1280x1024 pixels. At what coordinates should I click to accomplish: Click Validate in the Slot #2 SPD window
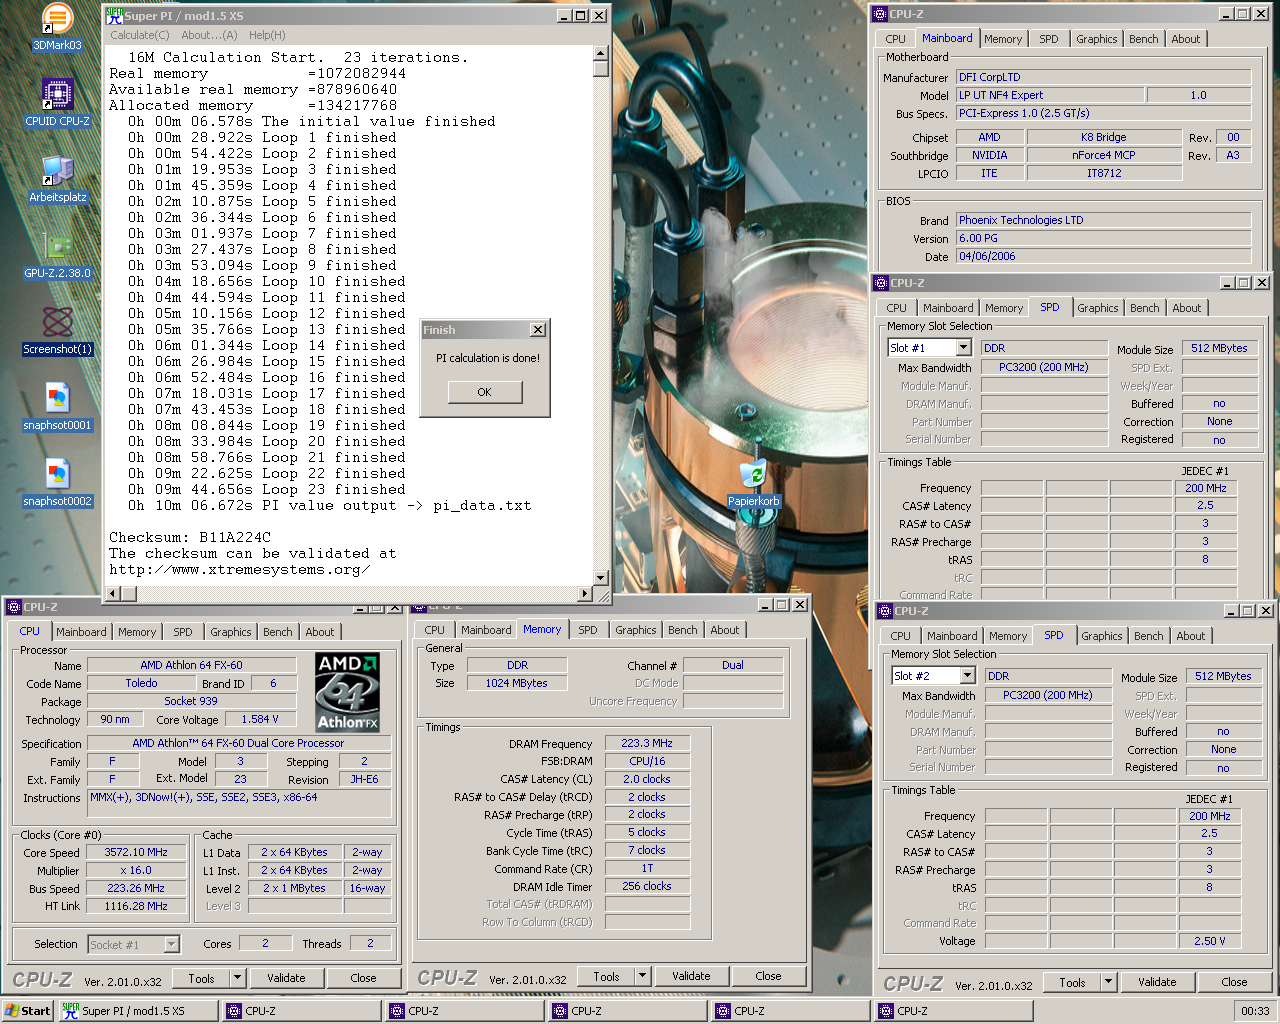1157,982
